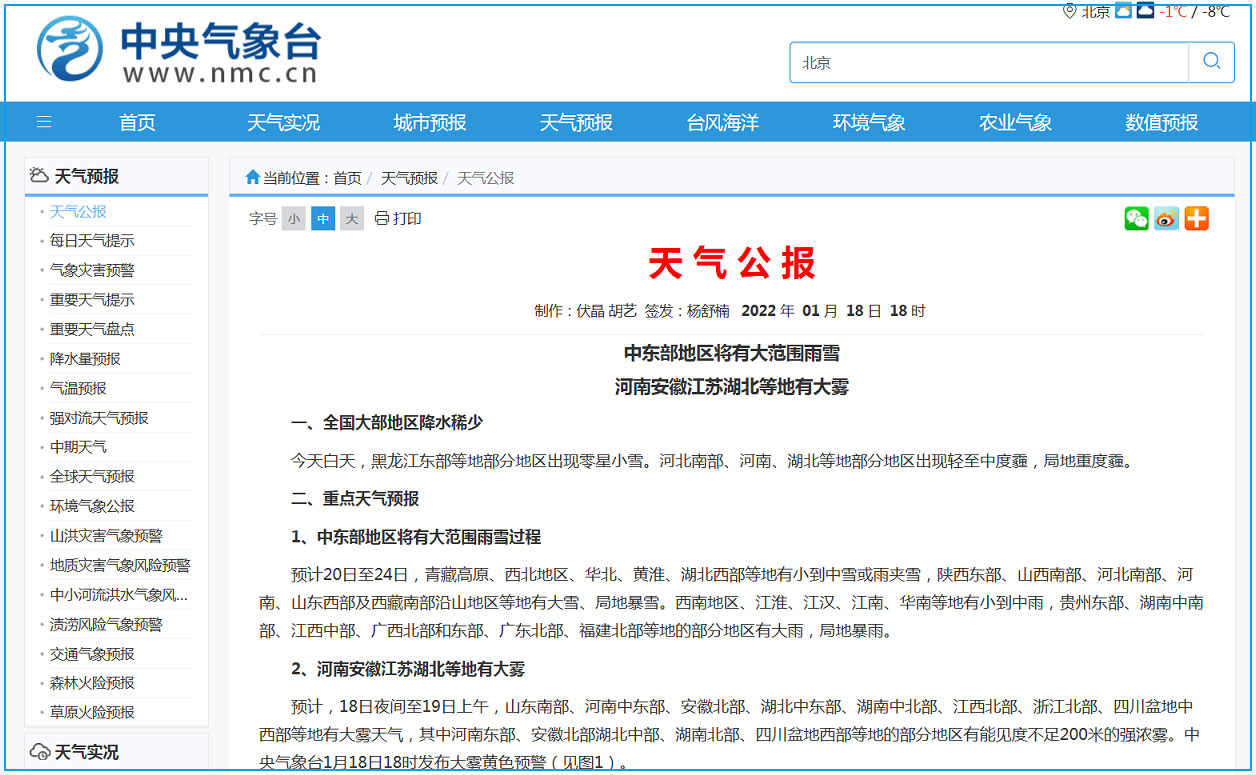Viewport: 1256px width, 775px height.
Task: Open the orange plus share icon
Action: coord(1196,218)
